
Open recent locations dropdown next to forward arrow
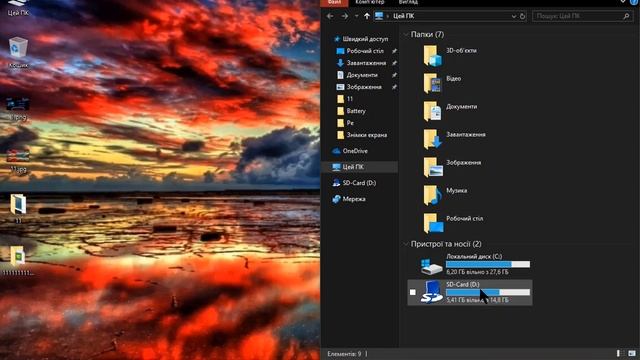point(356,16)
